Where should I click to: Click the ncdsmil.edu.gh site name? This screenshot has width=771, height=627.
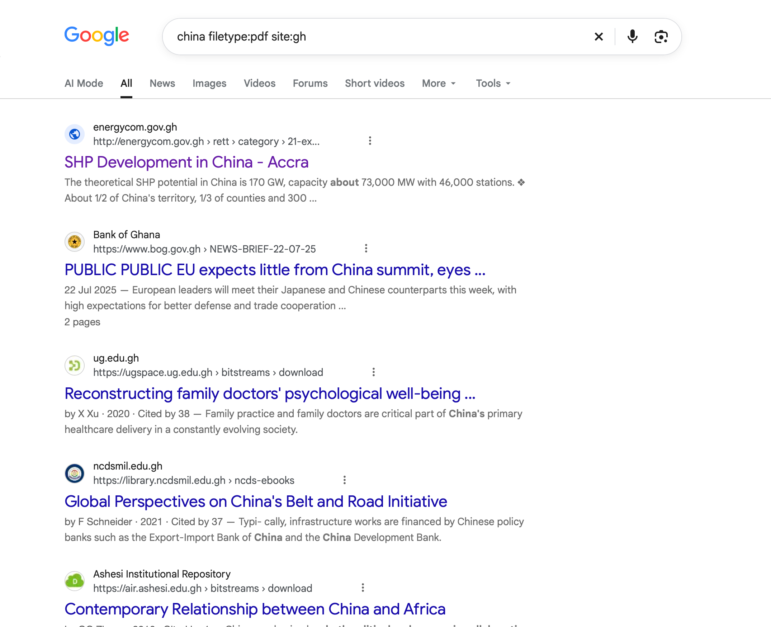128,466
